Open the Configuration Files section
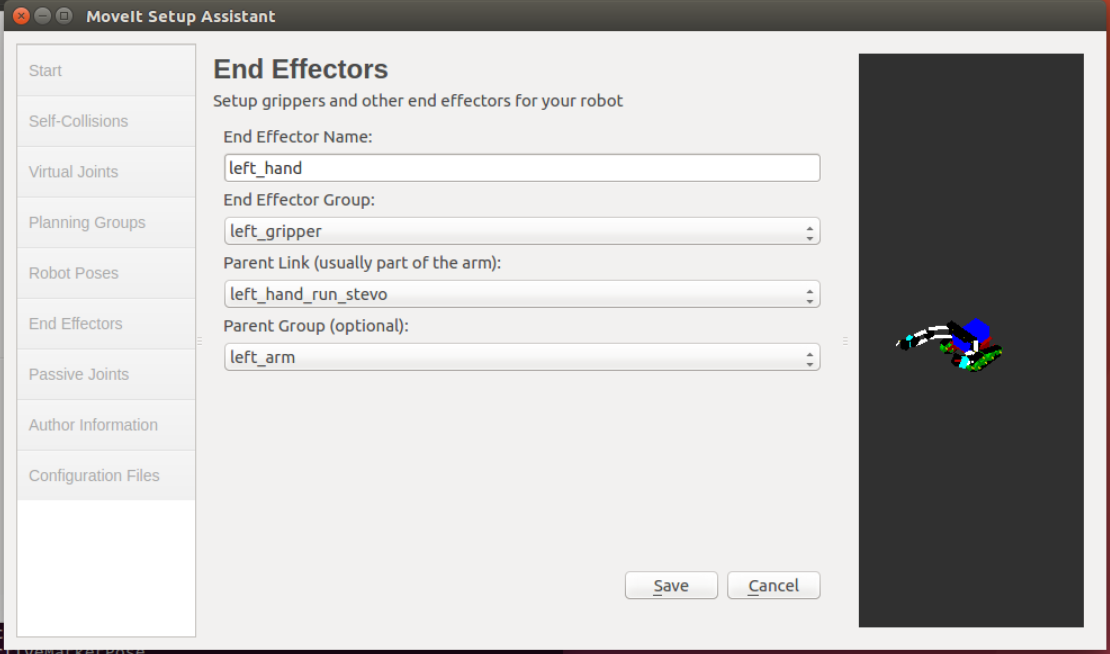Image resolution: width=1110 pixels, height=654 pixels. [x=106, y=476]
